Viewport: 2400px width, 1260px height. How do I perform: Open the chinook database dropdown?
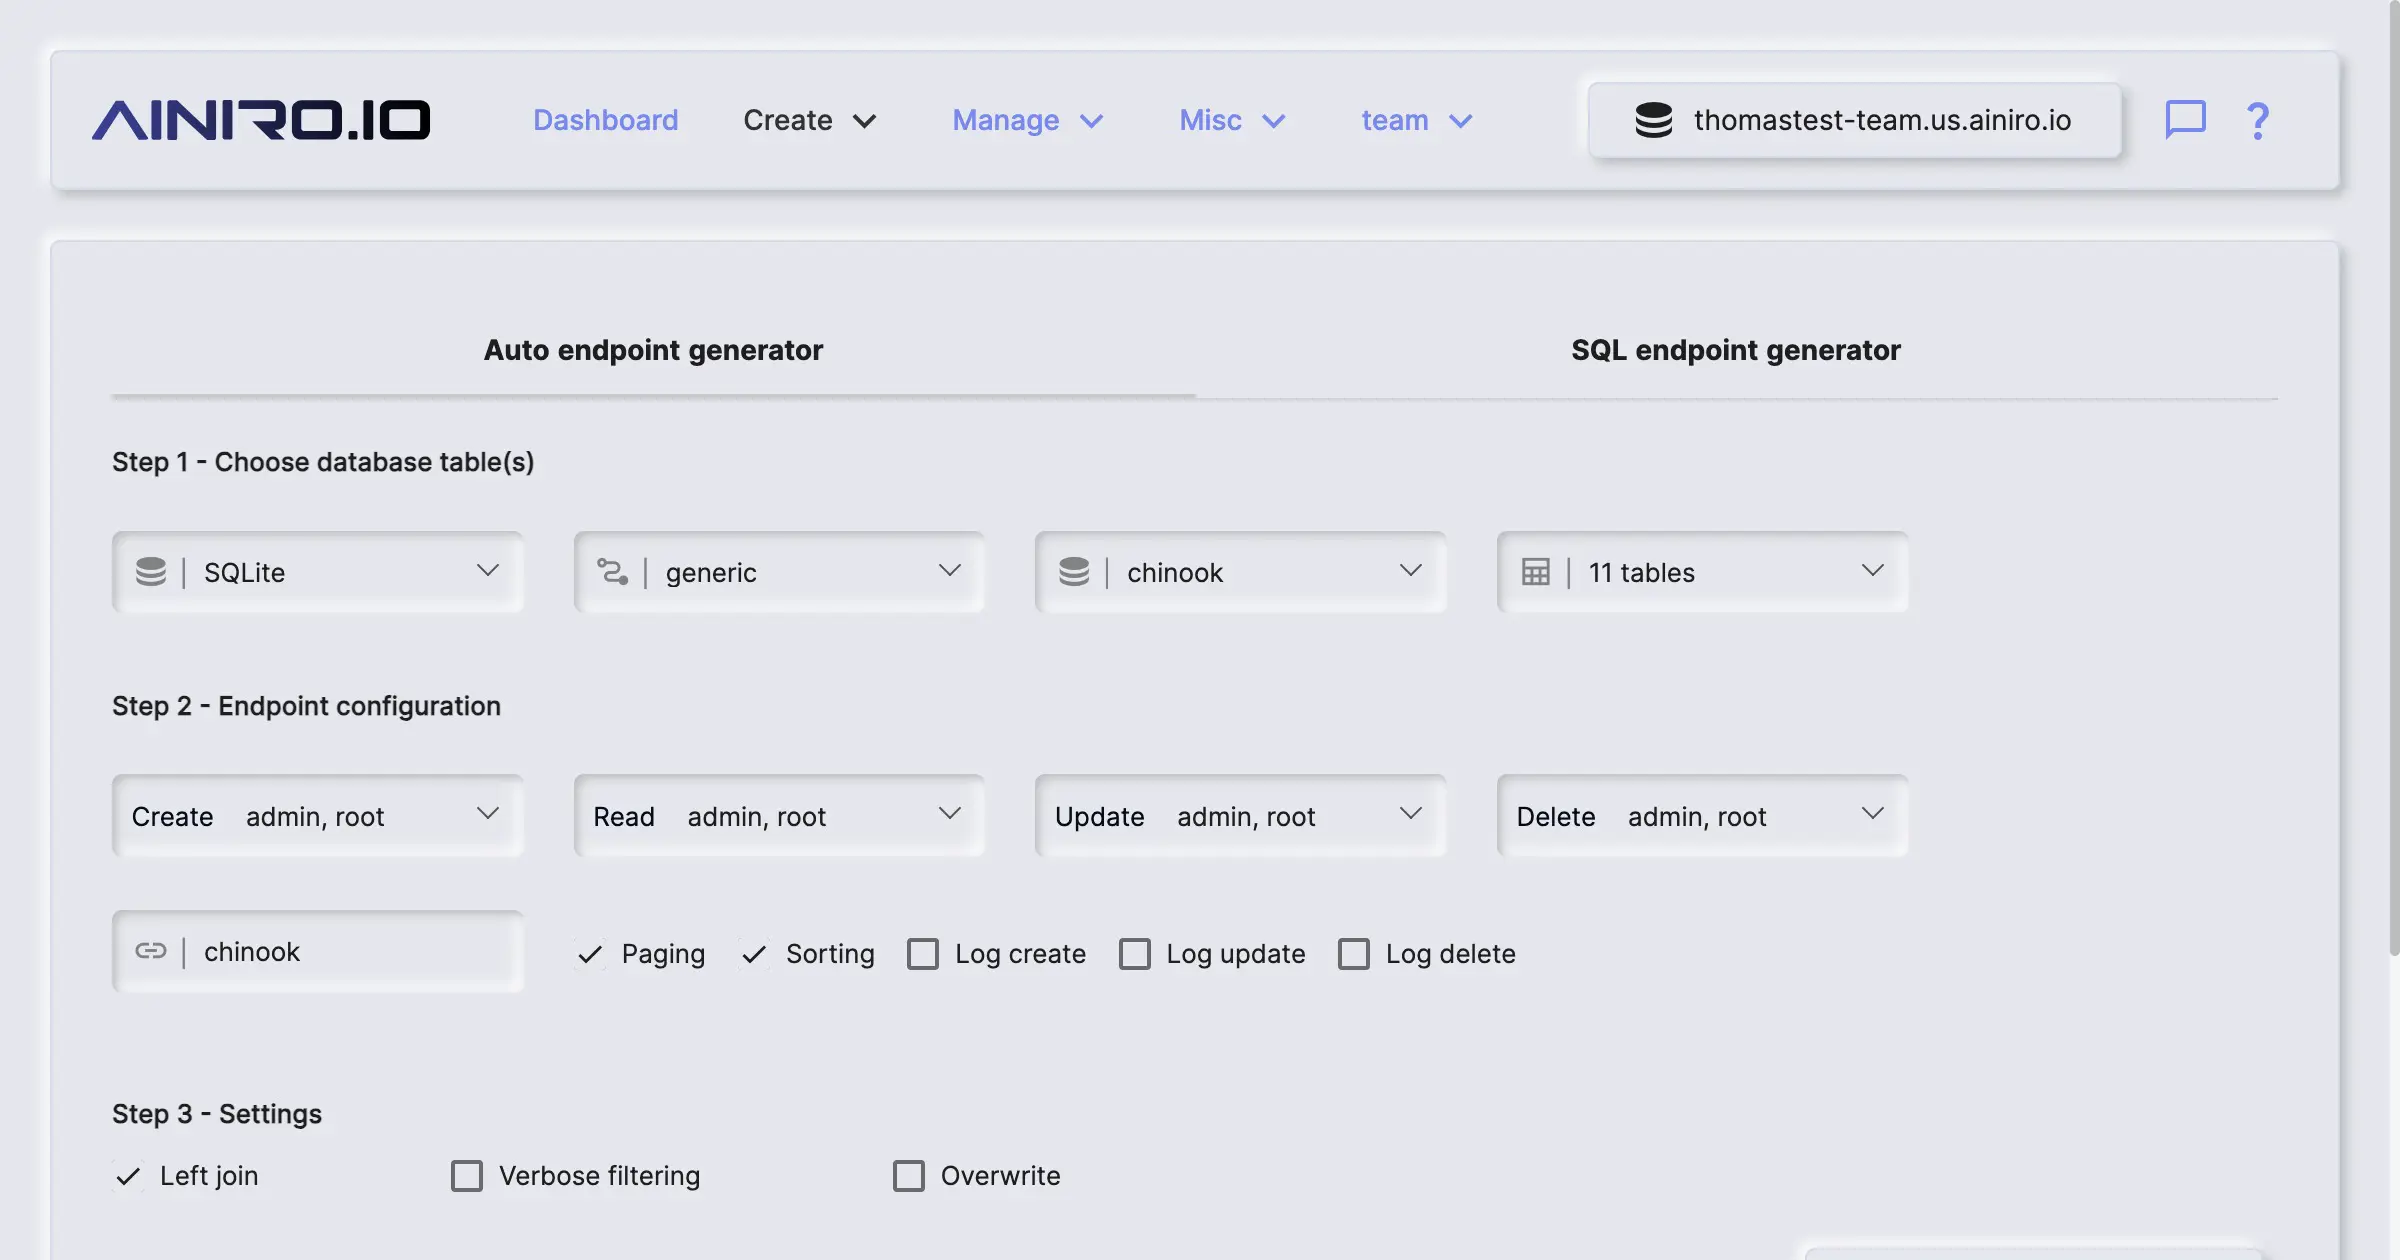[x=1241, y=572]
